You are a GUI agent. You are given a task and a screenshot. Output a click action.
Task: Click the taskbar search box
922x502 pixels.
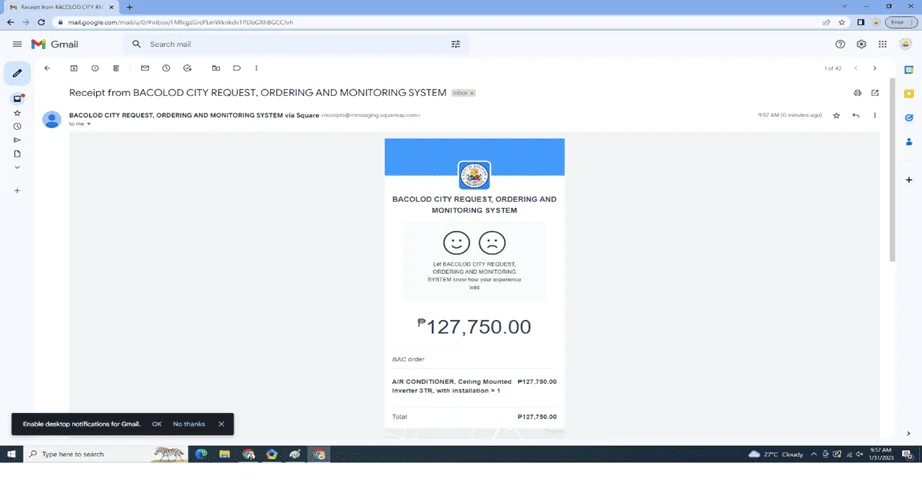106,454
